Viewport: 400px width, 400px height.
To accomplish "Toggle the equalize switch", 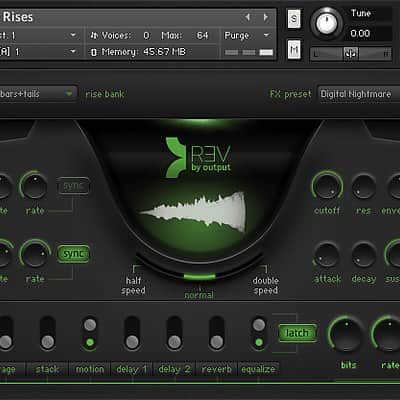I will [259, 333].
